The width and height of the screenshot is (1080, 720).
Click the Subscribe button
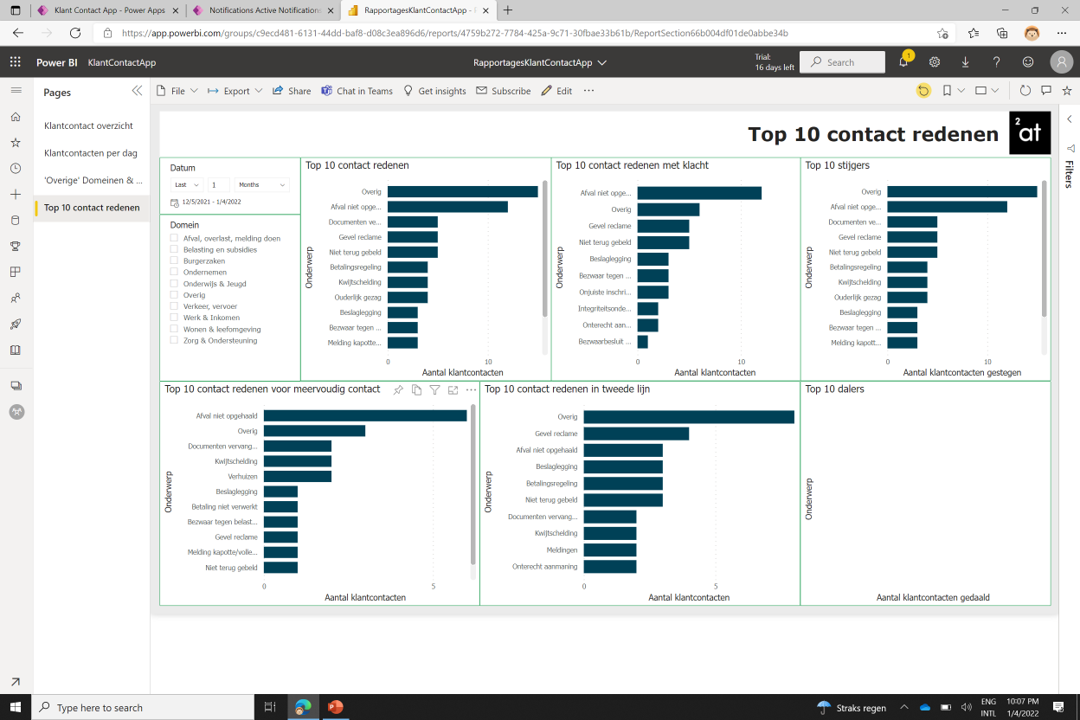(503, 91)
